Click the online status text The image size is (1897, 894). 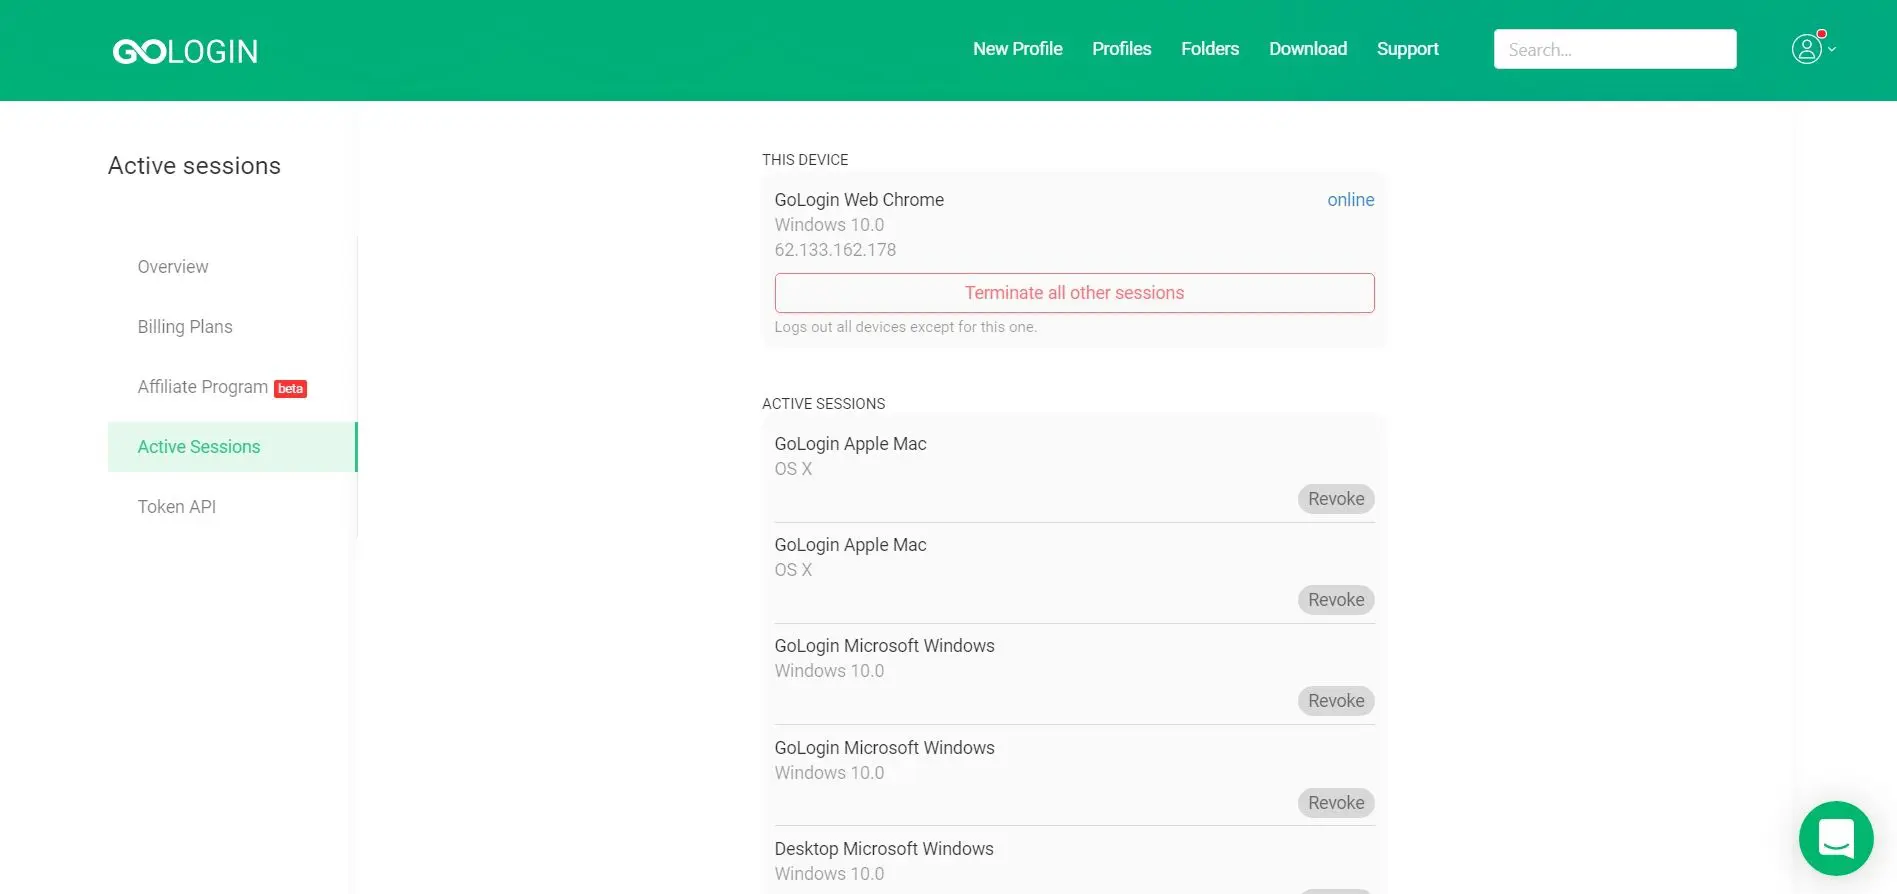[x=1350, y=200]
